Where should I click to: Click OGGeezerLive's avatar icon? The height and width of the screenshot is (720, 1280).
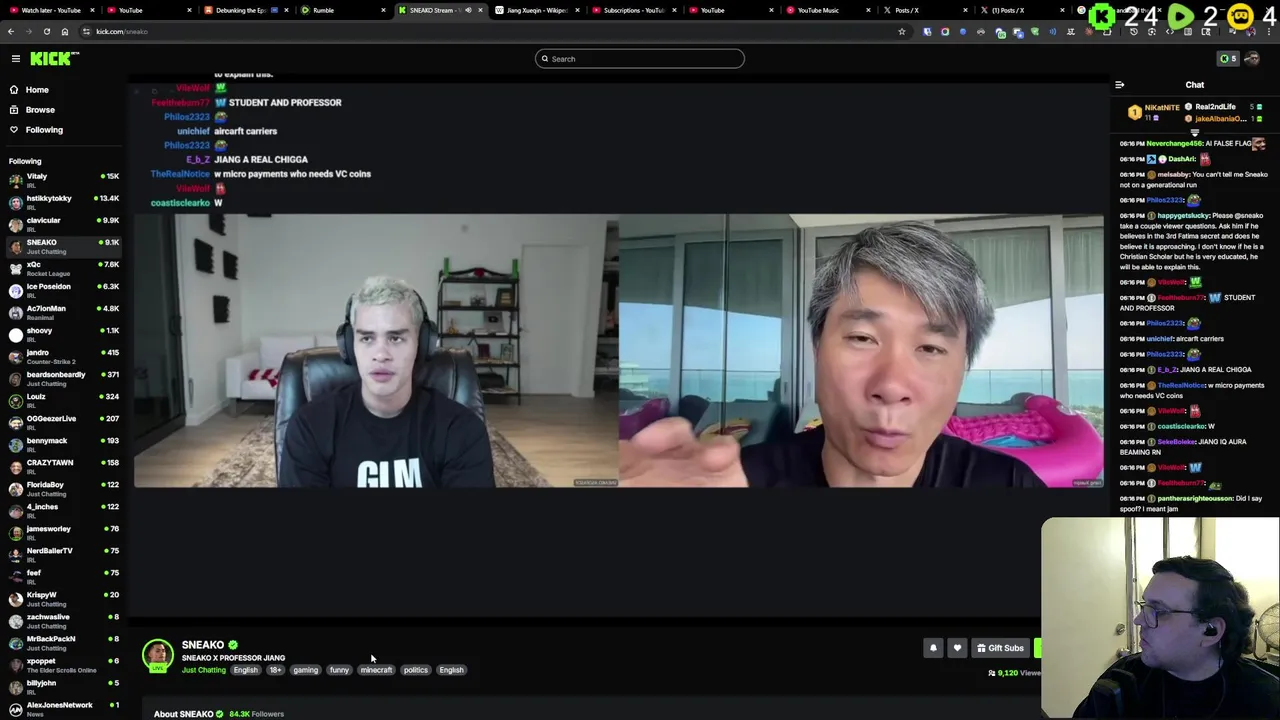[15, 423]
